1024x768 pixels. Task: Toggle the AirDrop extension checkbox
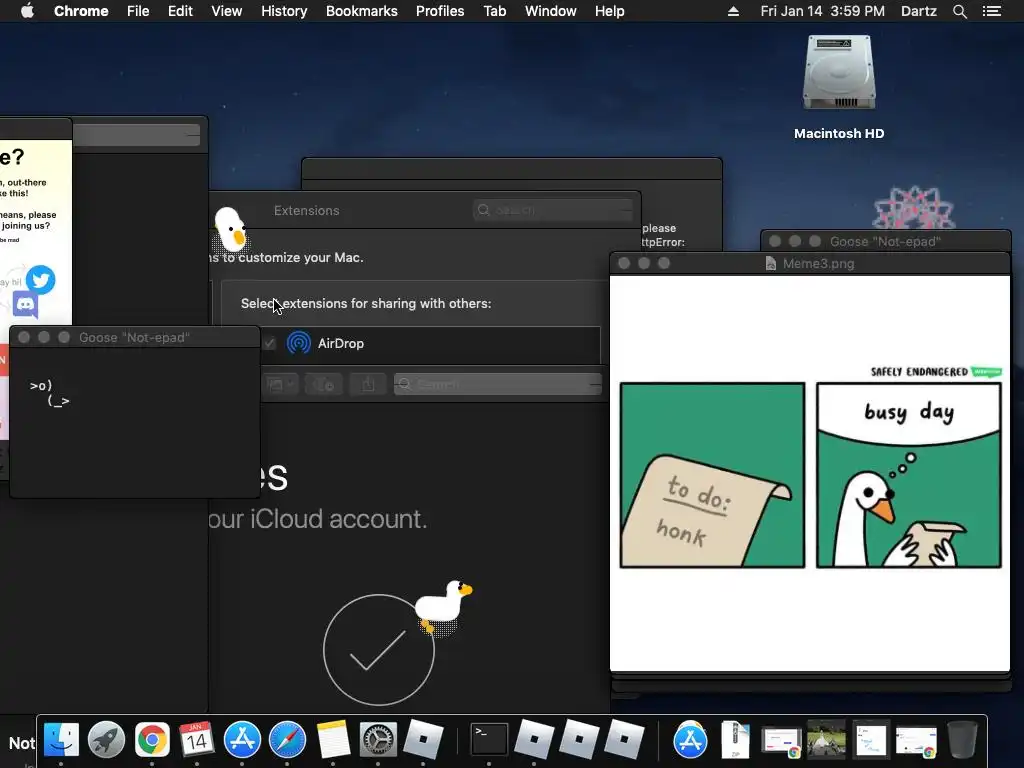coord(269,343)
